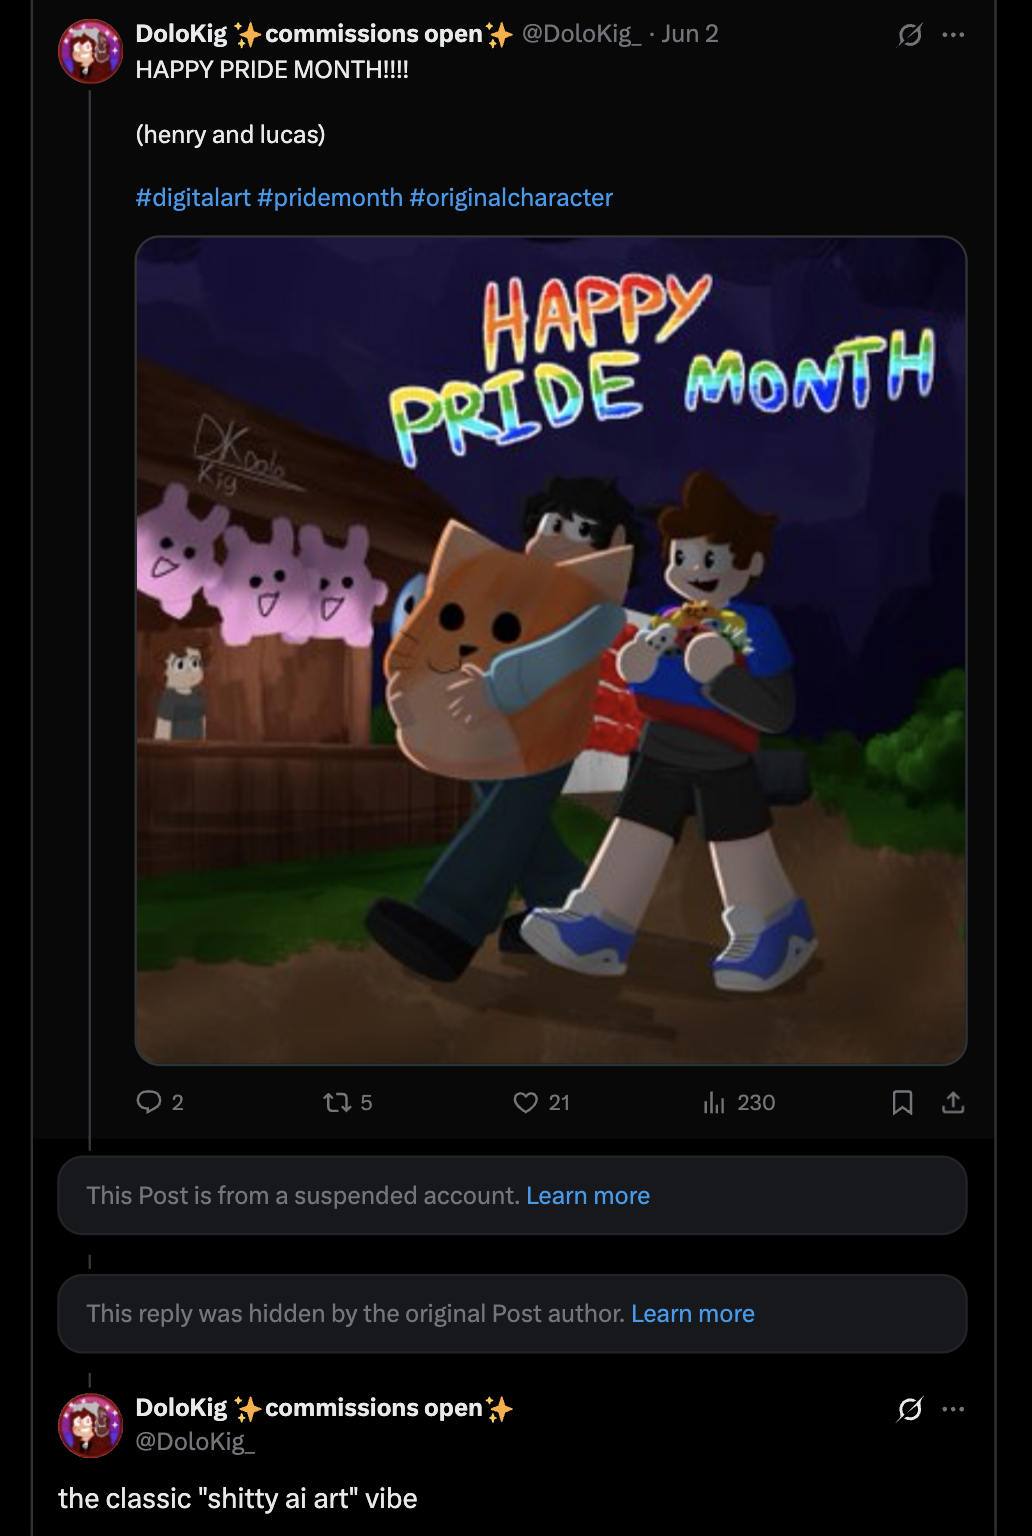This screenshot has height=1536, width=1032.
Task: Bookmark the Happy Pride Month post
Action: (x=902, y=1102)
